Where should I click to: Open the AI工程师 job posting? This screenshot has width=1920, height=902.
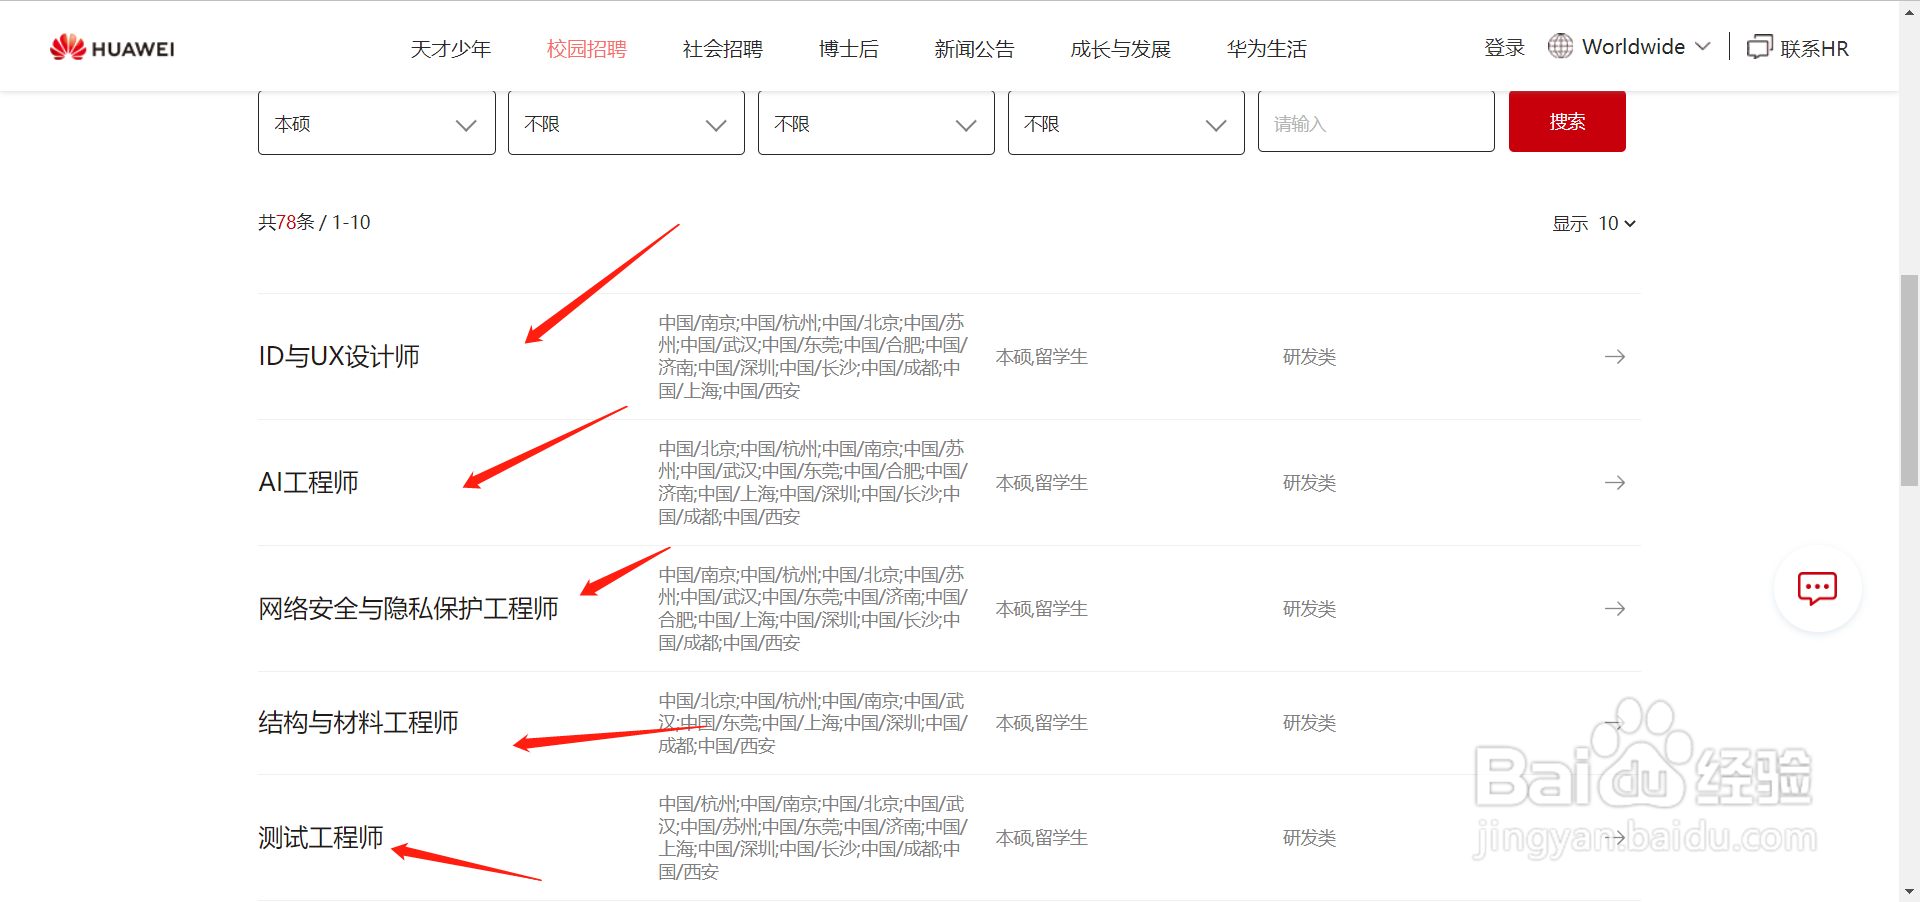308,482
